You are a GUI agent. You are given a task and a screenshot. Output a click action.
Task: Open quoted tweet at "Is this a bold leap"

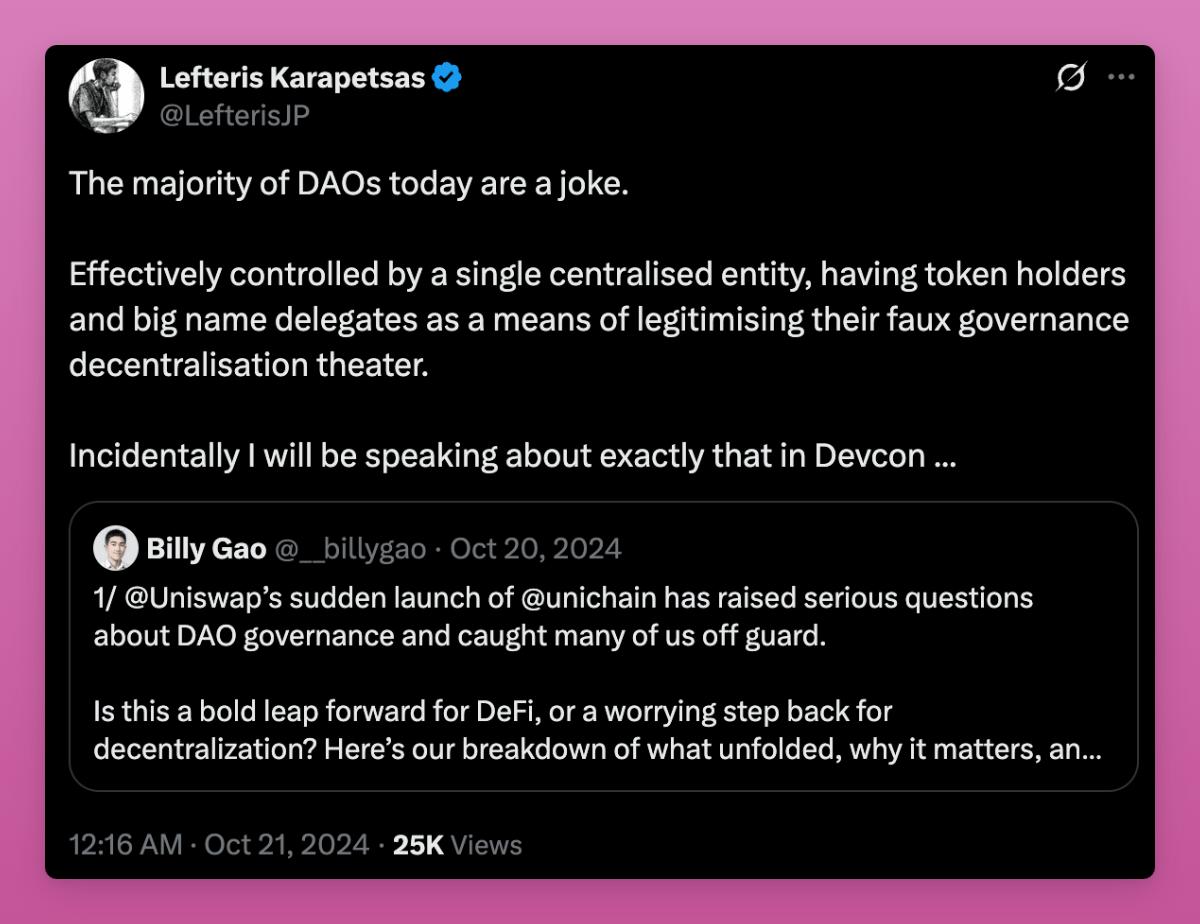coord(492,713)
